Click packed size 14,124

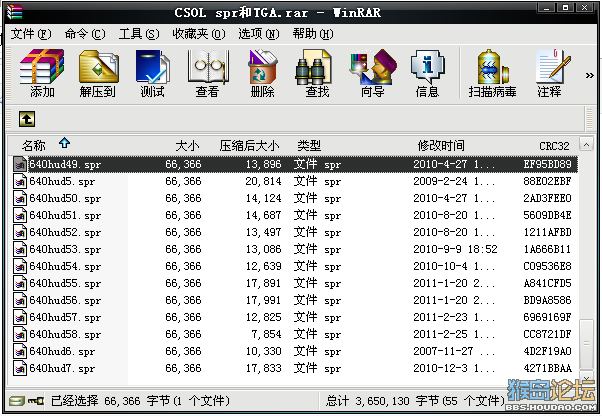pos(263,198)
